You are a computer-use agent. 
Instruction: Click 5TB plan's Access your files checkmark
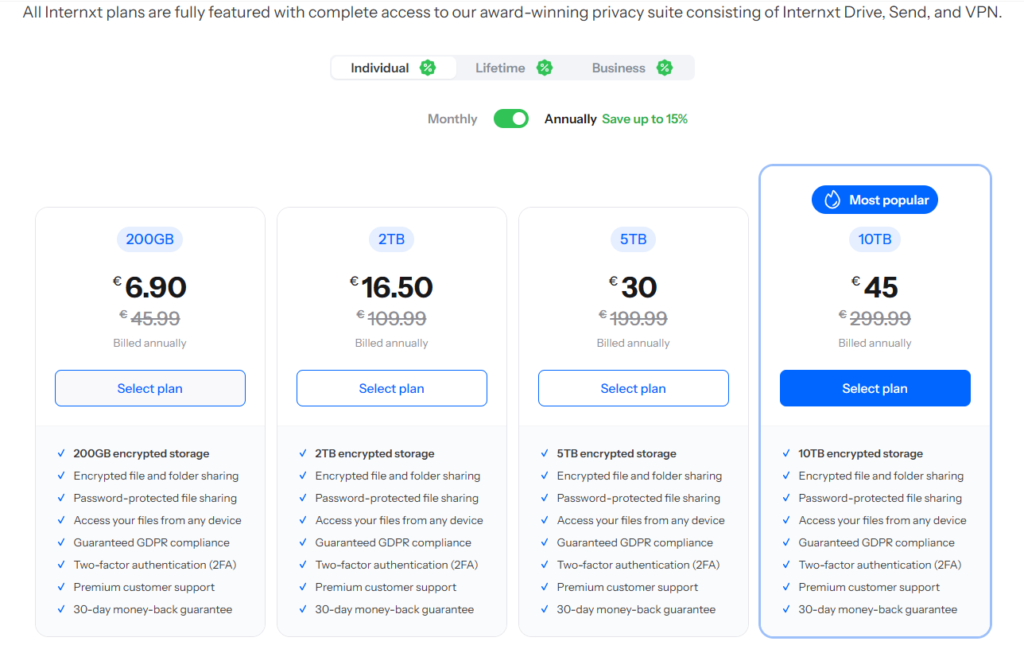click(545, 520)
